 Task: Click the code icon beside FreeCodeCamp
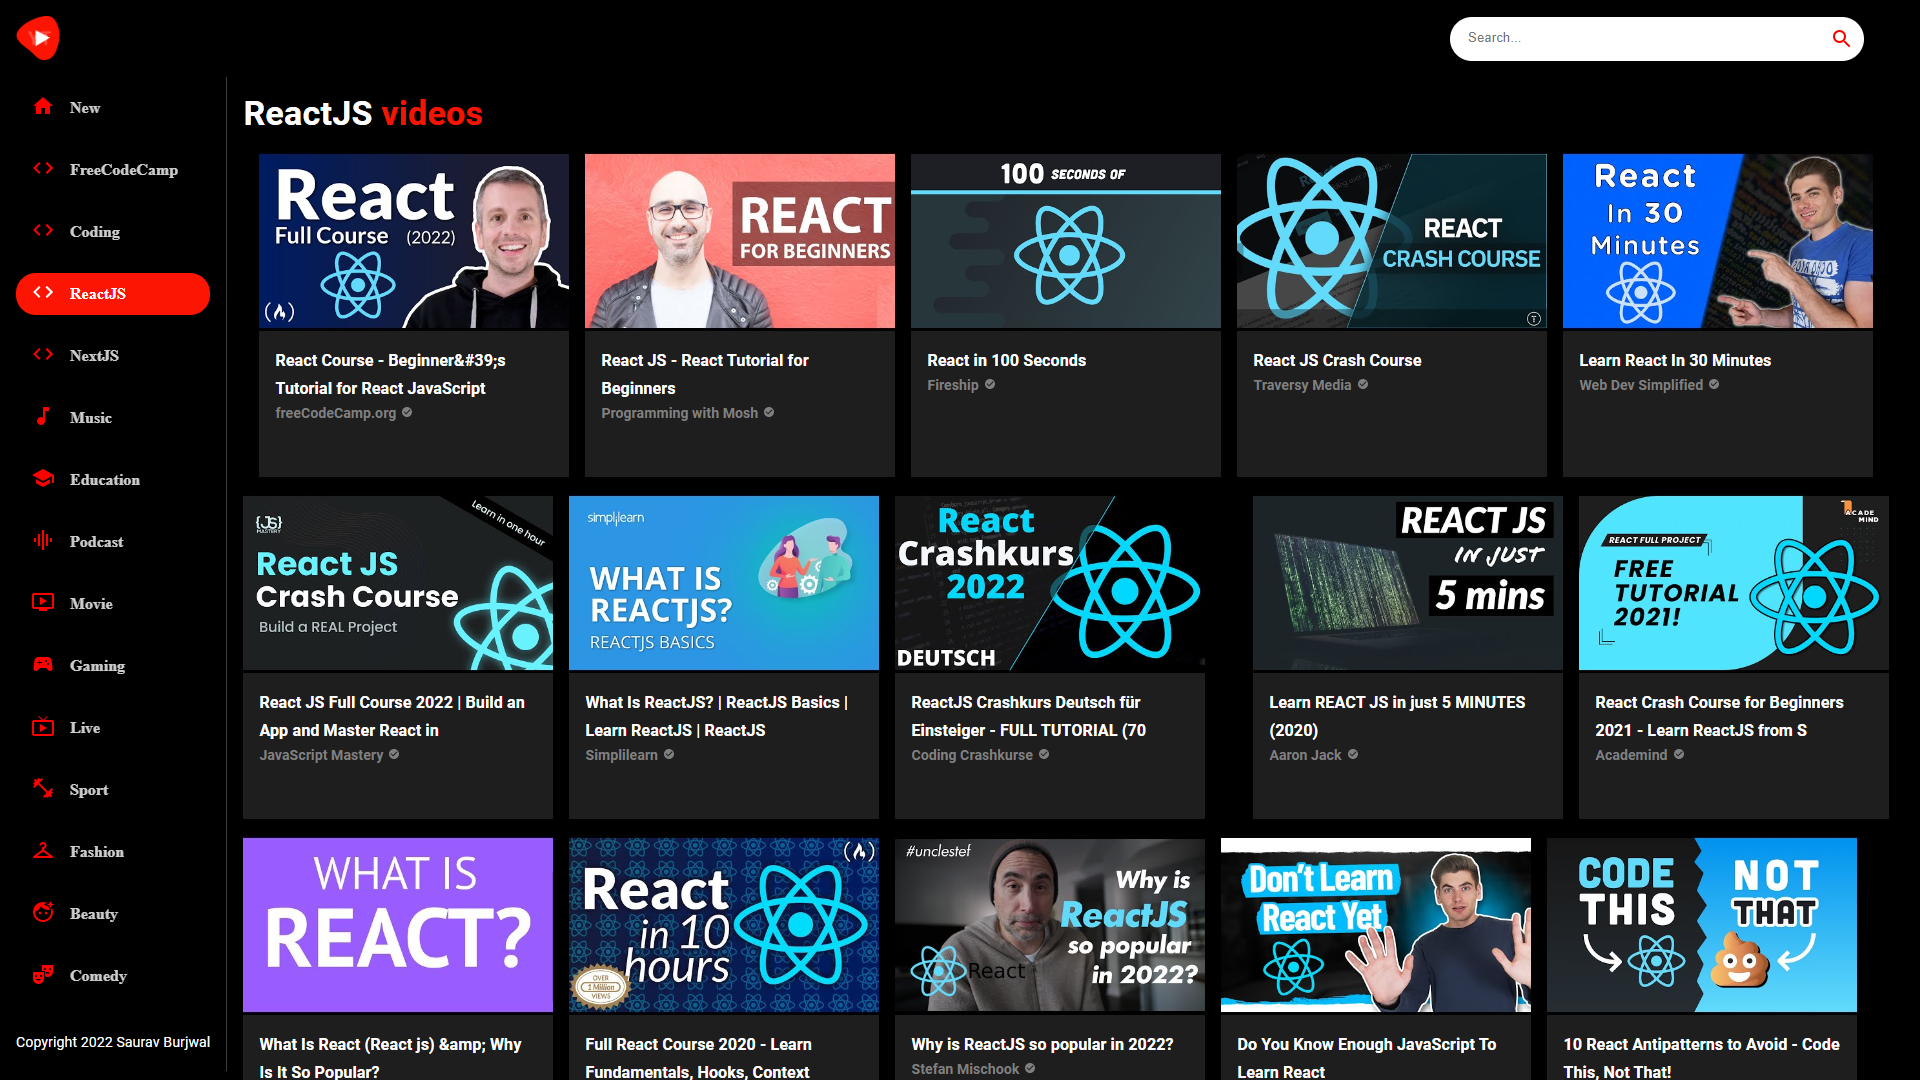pos(43,169)
